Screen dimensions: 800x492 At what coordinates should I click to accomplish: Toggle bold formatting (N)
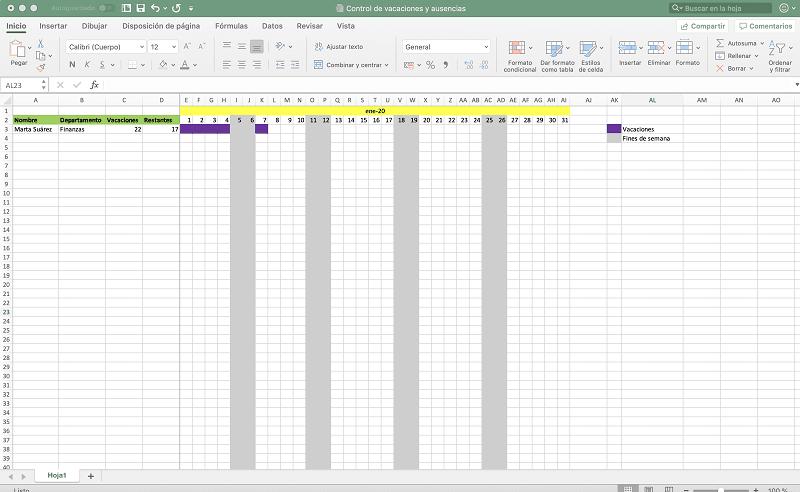point(71,65)
